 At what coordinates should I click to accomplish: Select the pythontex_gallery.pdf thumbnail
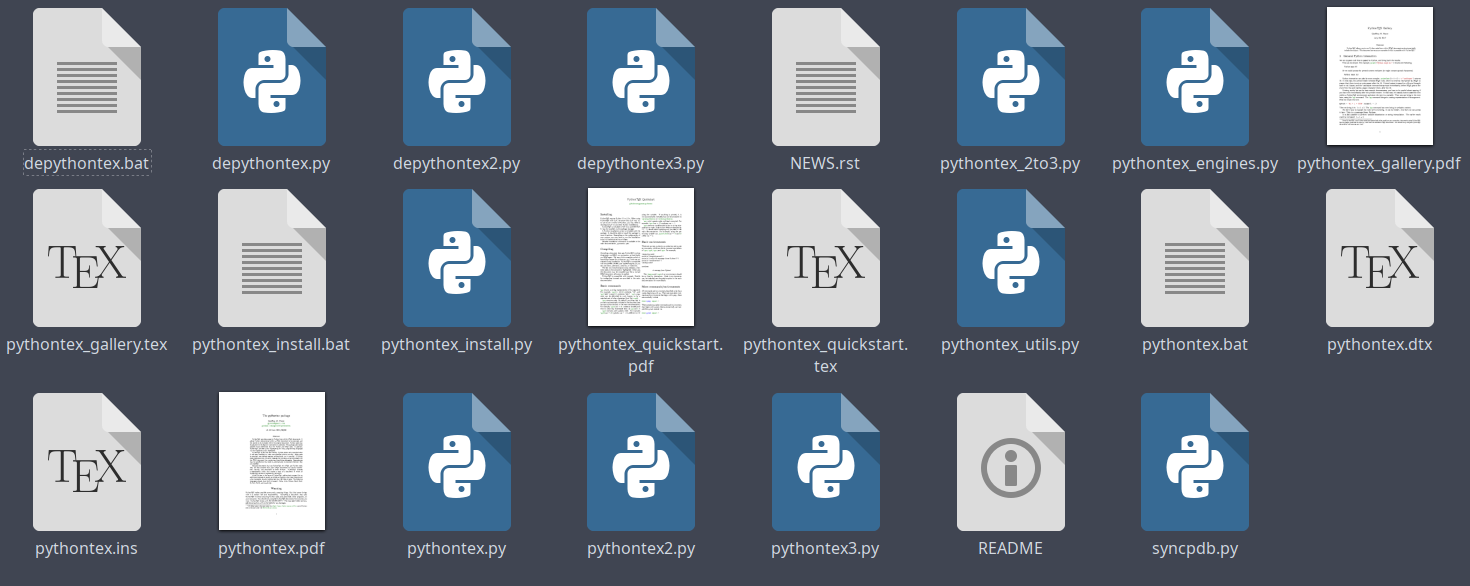(x=1379, y=76)
